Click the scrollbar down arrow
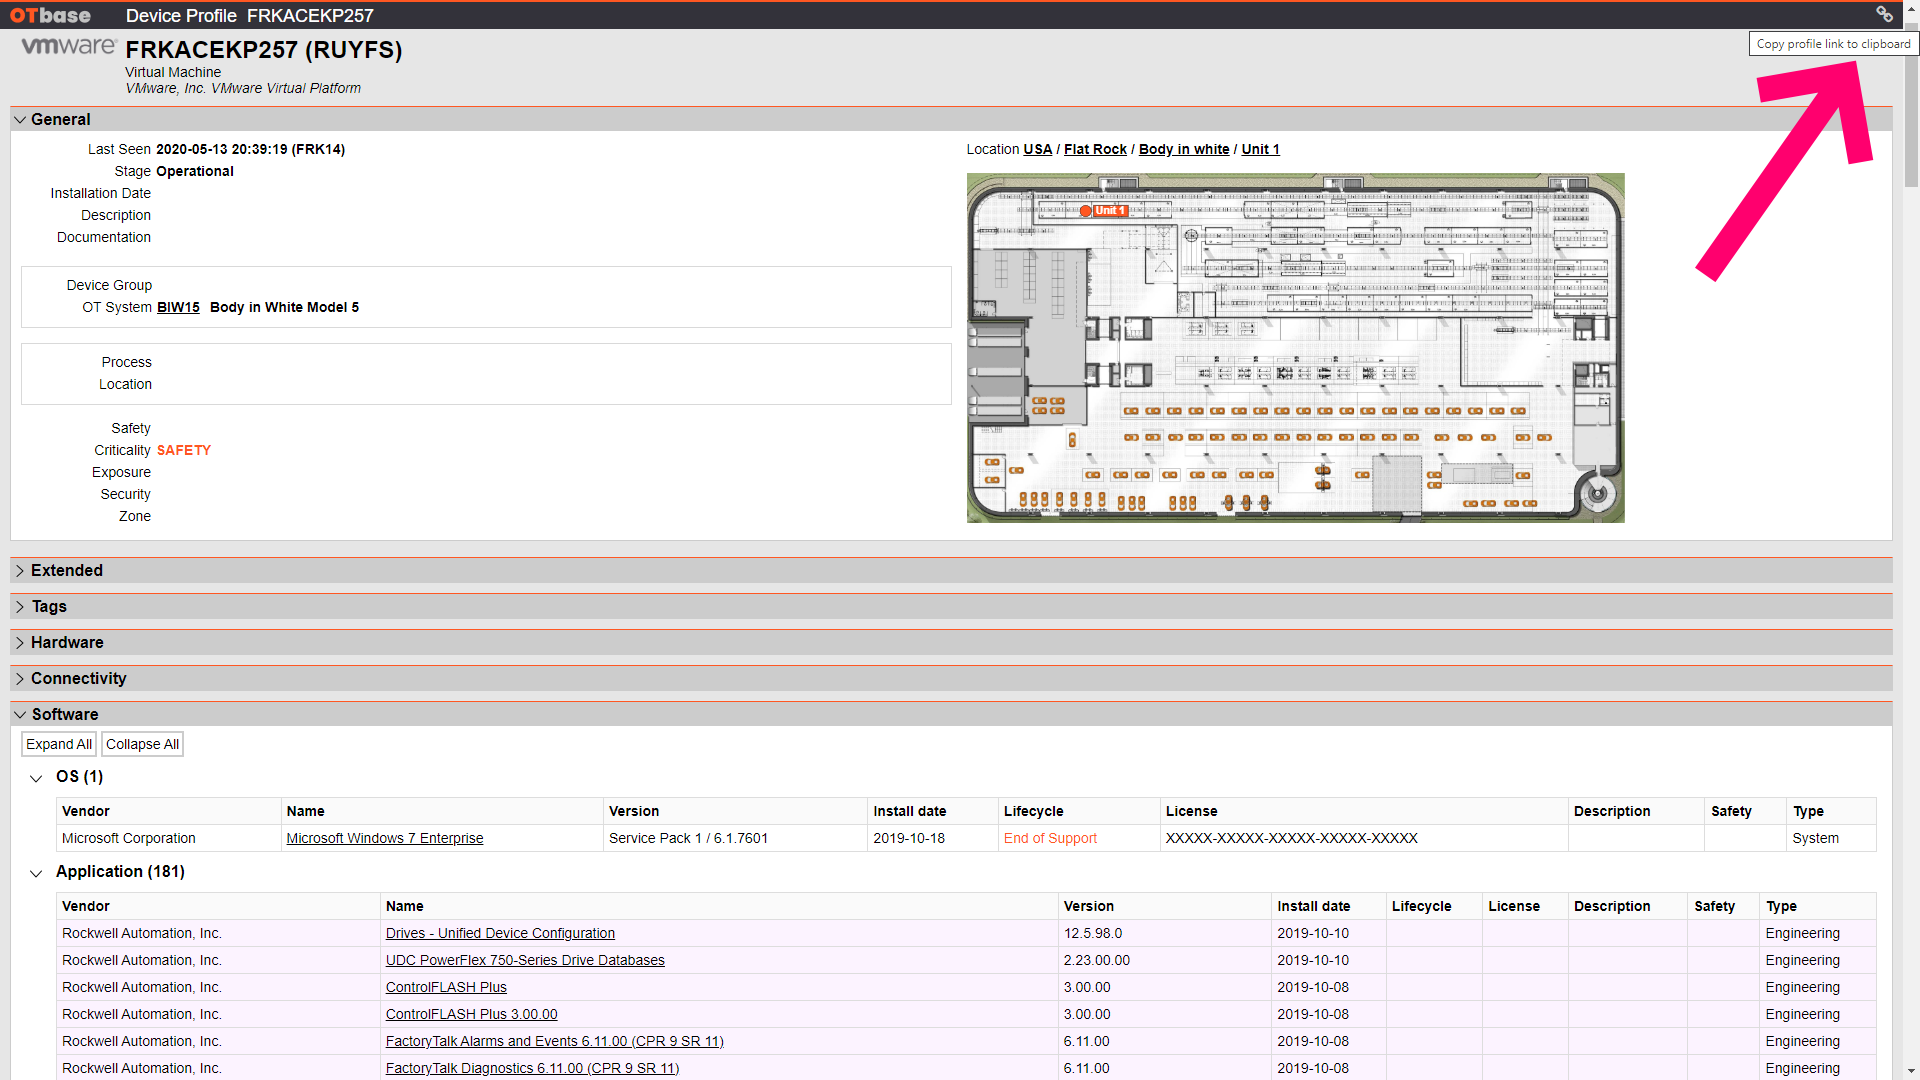Viewport: 1920px width, 1080px height. [x=1911, y=1071]
